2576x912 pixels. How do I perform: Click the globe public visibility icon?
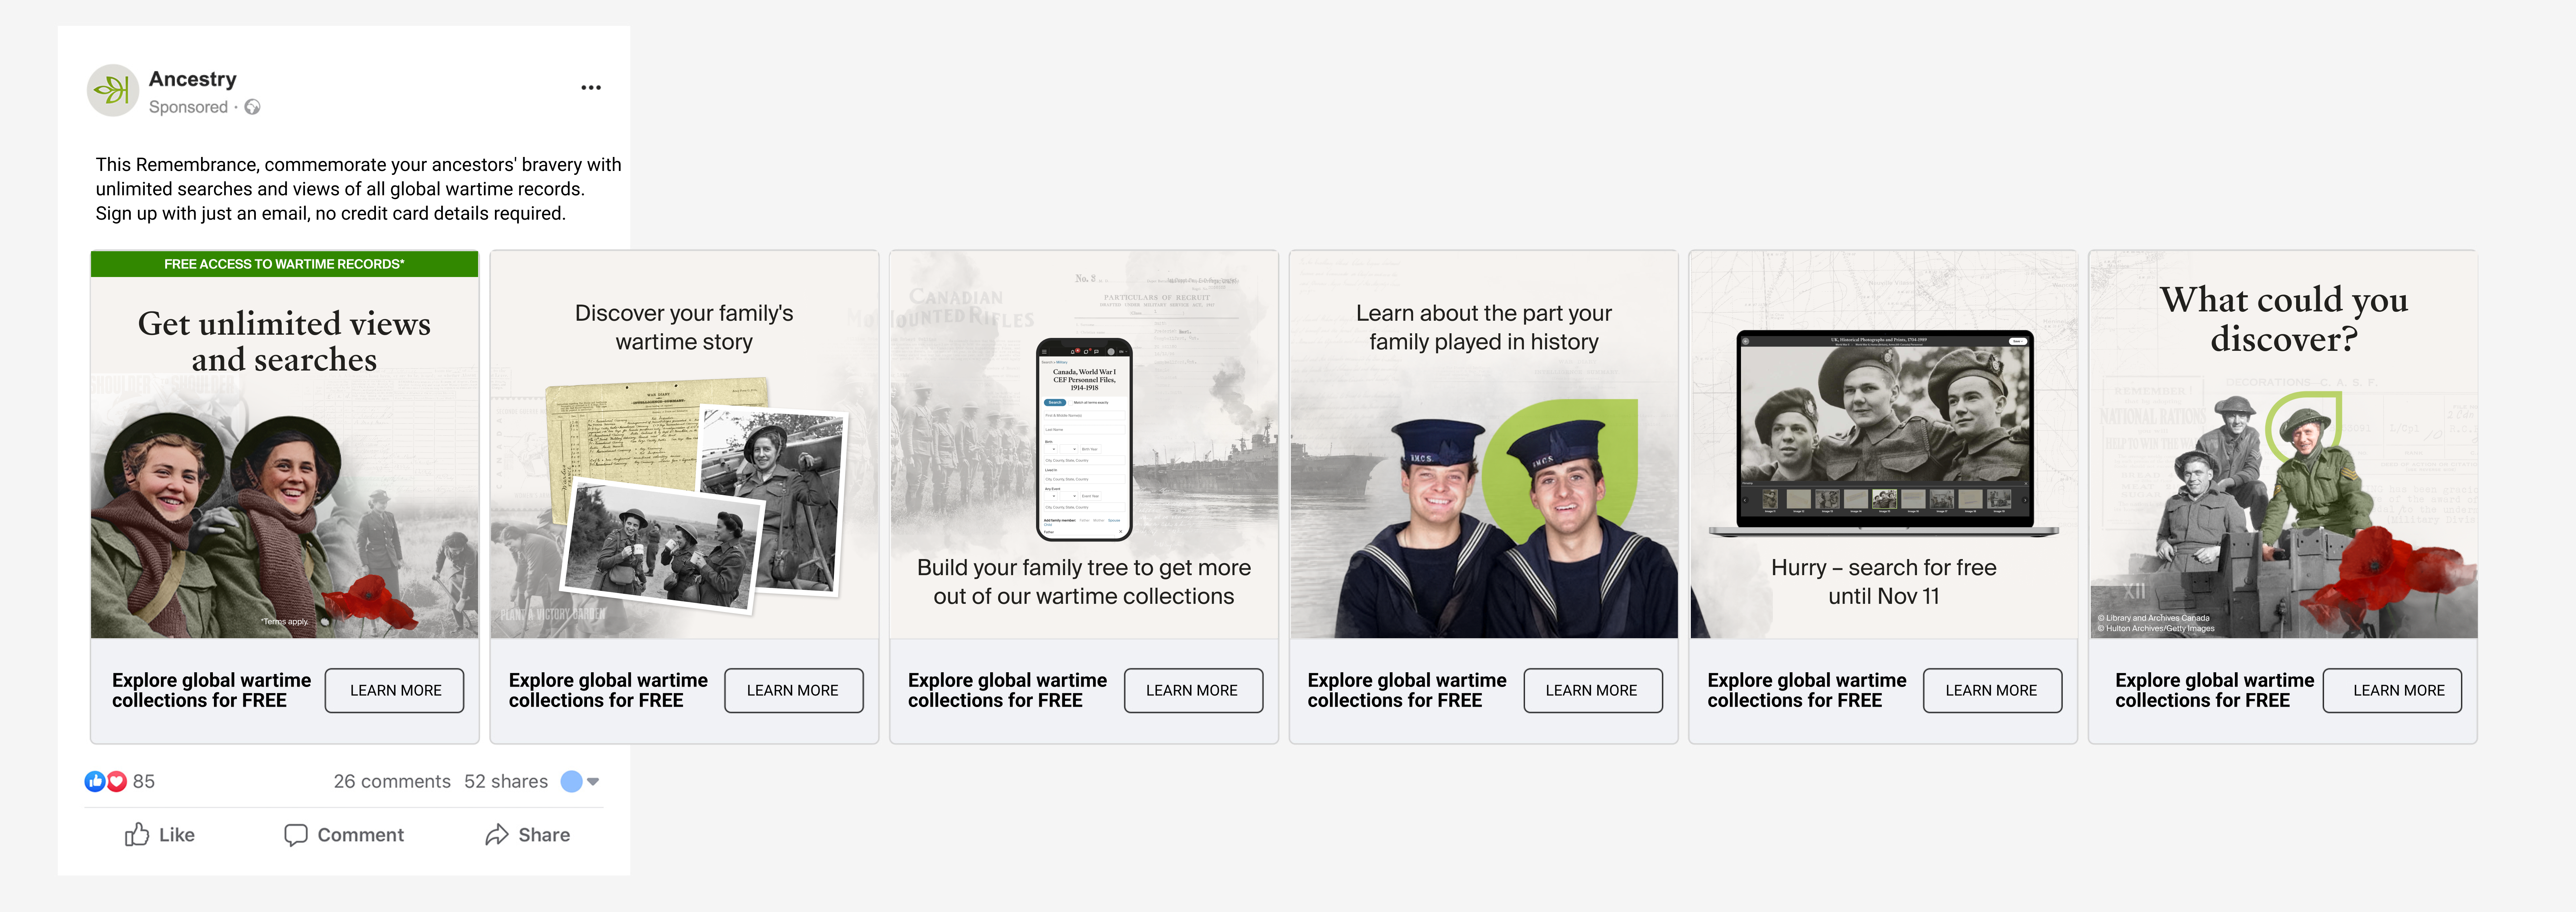(253, 107)
